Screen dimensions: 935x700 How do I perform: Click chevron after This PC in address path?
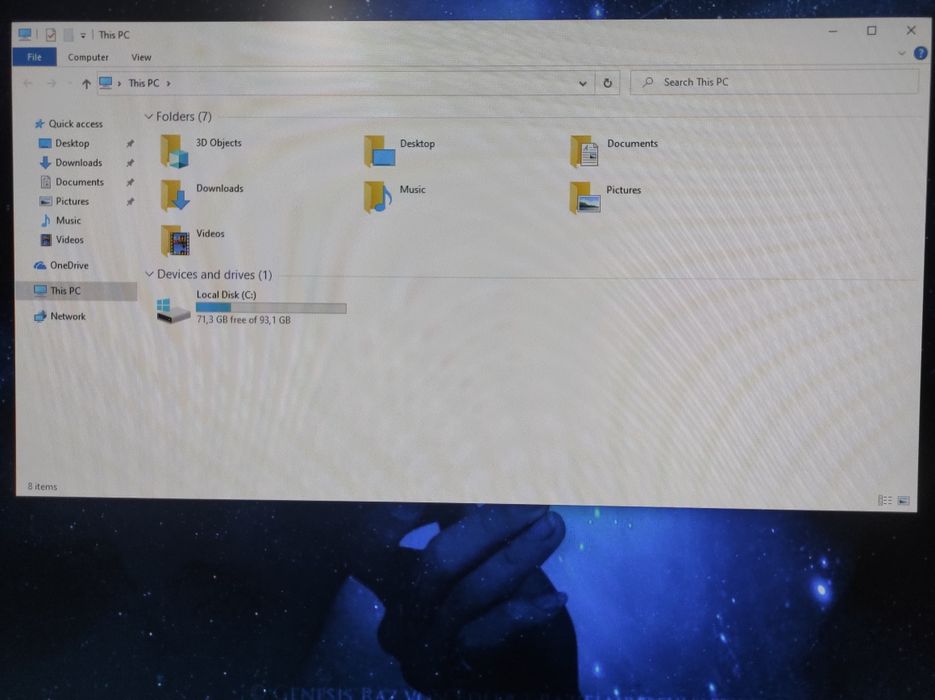168,83
